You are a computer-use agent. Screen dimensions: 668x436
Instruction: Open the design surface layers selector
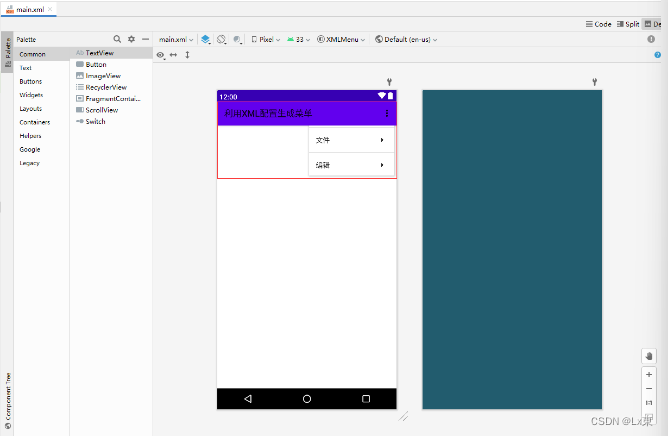click(x=206, y=40)
